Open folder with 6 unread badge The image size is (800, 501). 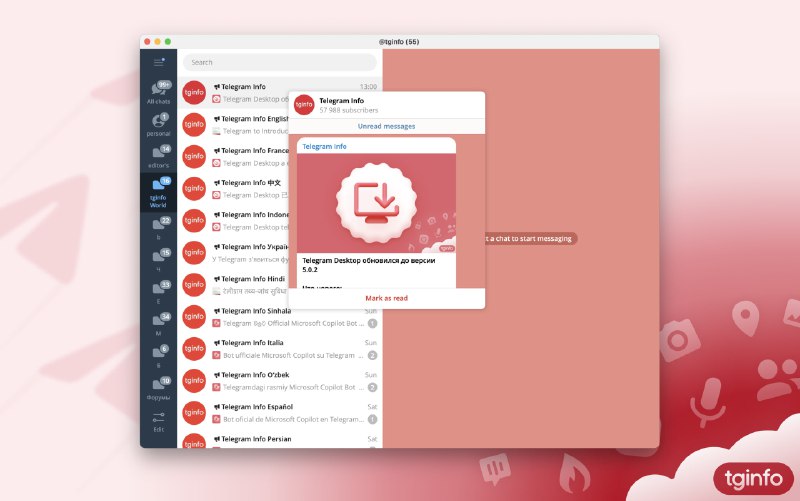tap(159, 357)
